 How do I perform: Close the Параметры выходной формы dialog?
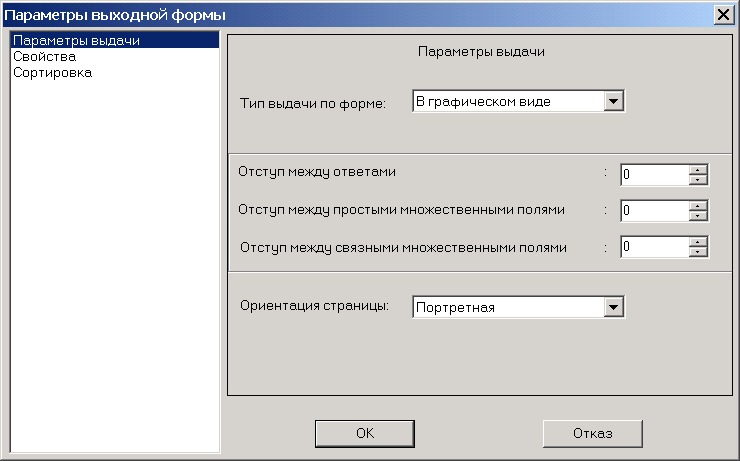pyautogui.click(x=723, y=15)
